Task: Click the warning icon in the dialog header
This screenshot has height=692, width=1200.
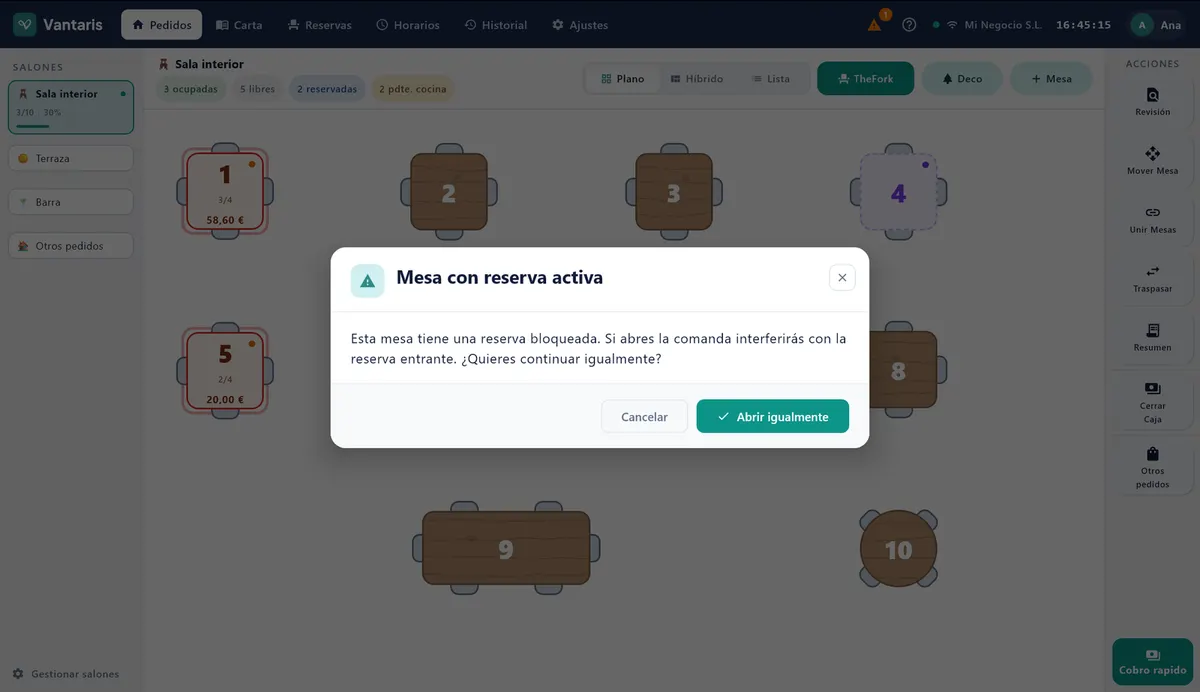Action: pos(367,281)
